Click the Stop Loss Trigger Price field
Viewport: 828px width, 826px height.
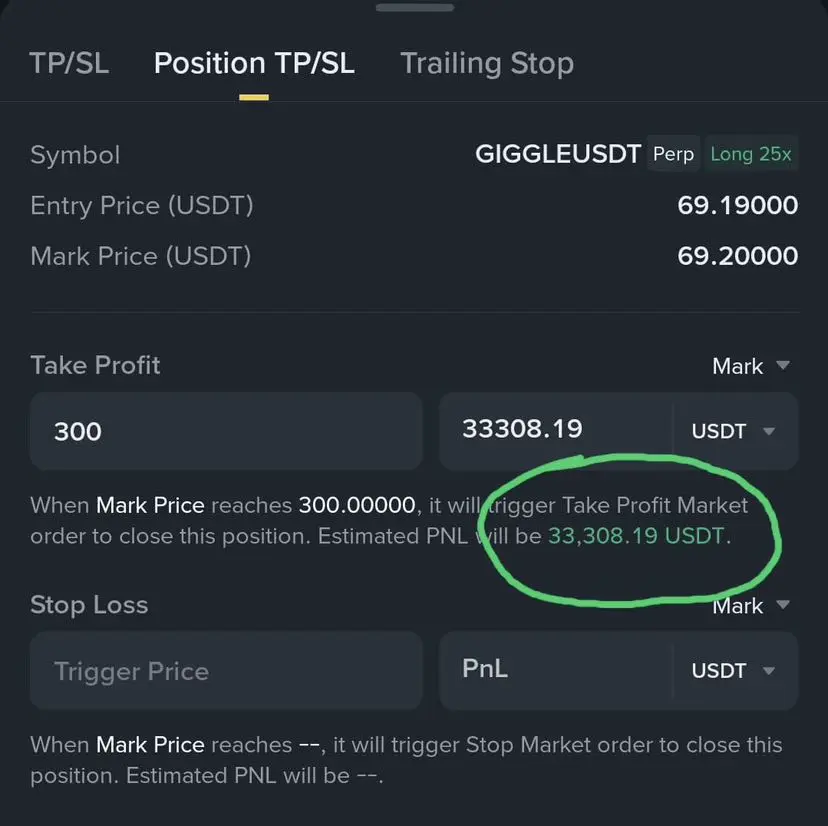(226, 671)
